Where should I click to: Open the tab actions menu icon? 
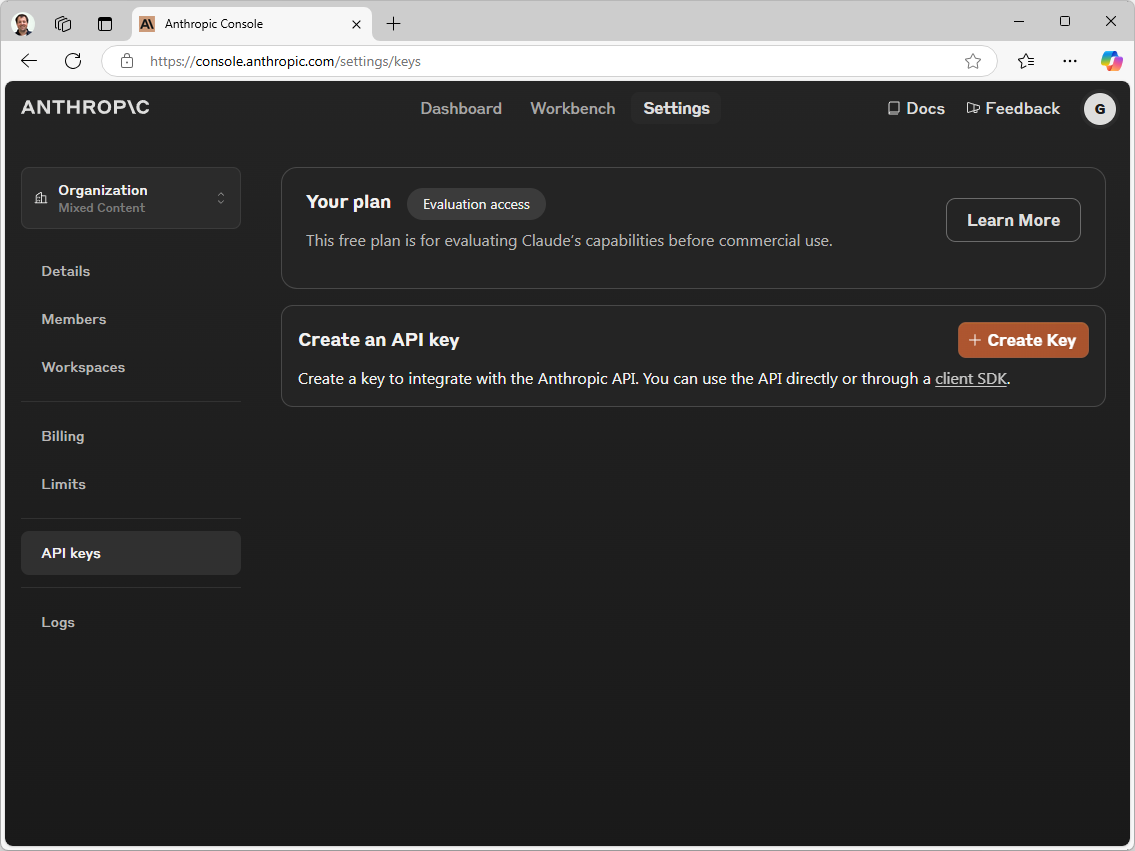pos(105,23)
